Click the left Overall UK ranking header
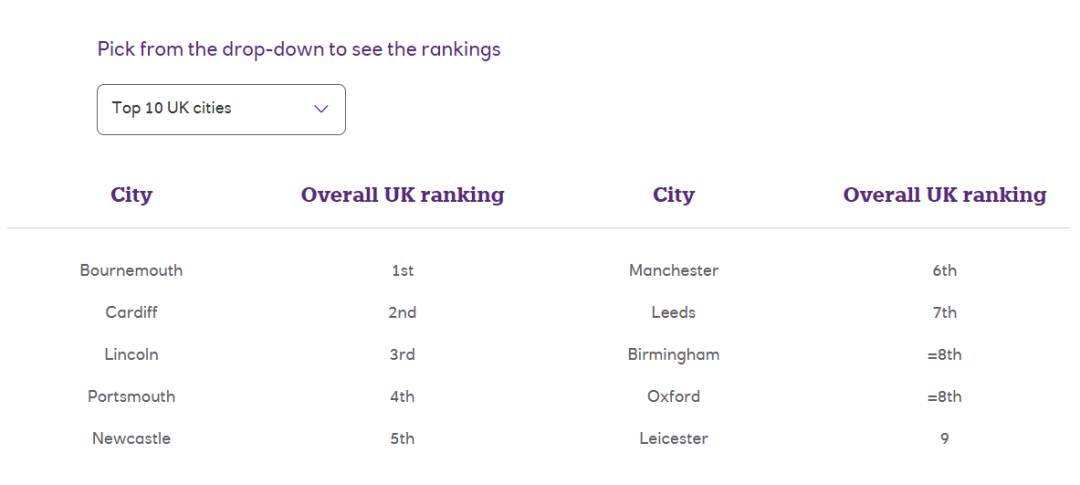 pyautogui.click(x=403, y=195)
